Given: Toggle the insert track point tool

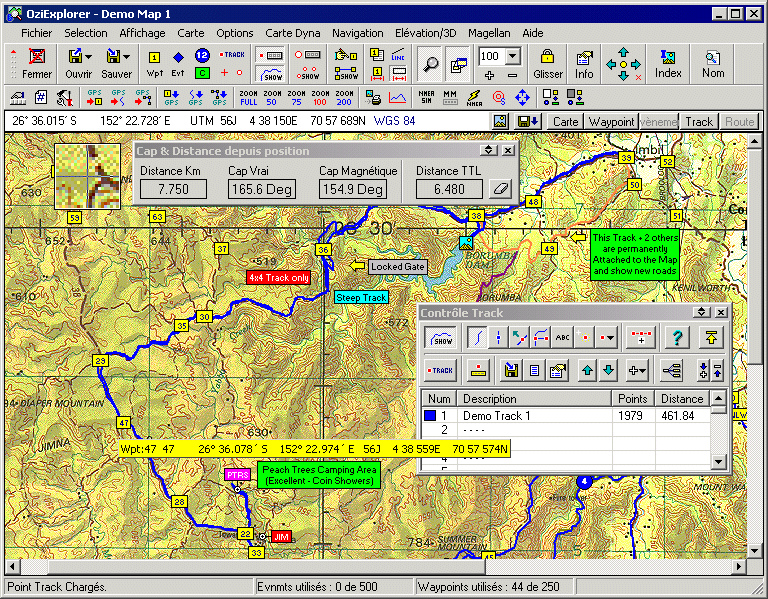Looking at the screenshot, I should point(541,337).
